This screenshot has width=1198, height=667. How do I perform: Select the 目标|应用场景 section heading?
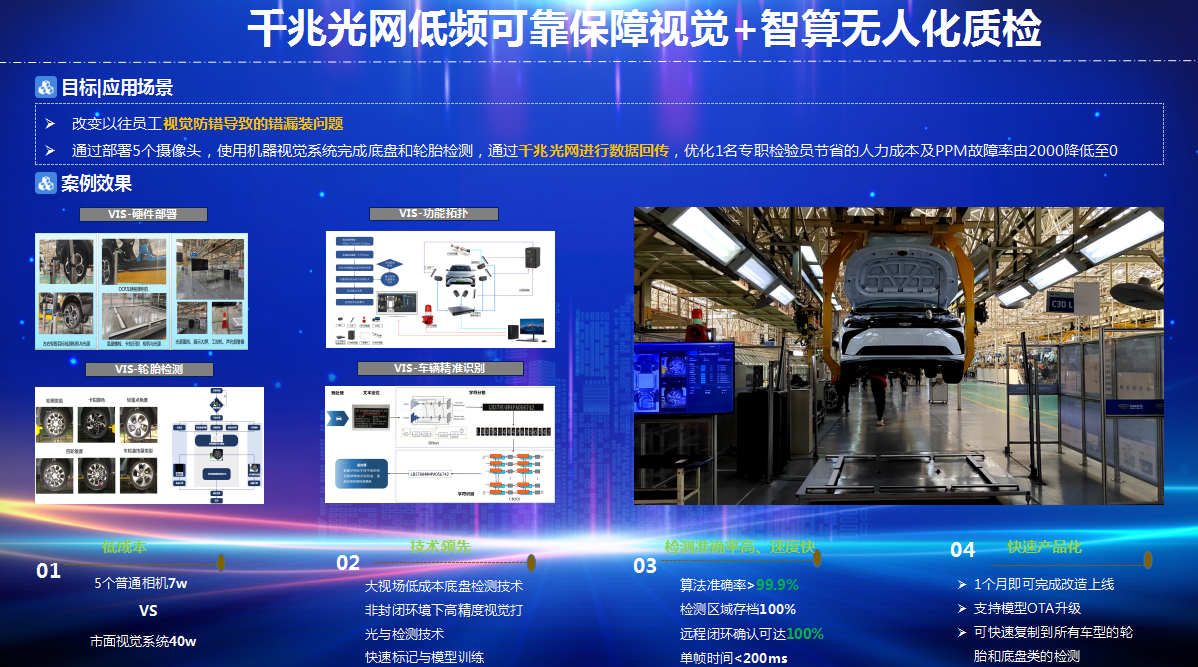pyautogui.click(x=117, y=88)
